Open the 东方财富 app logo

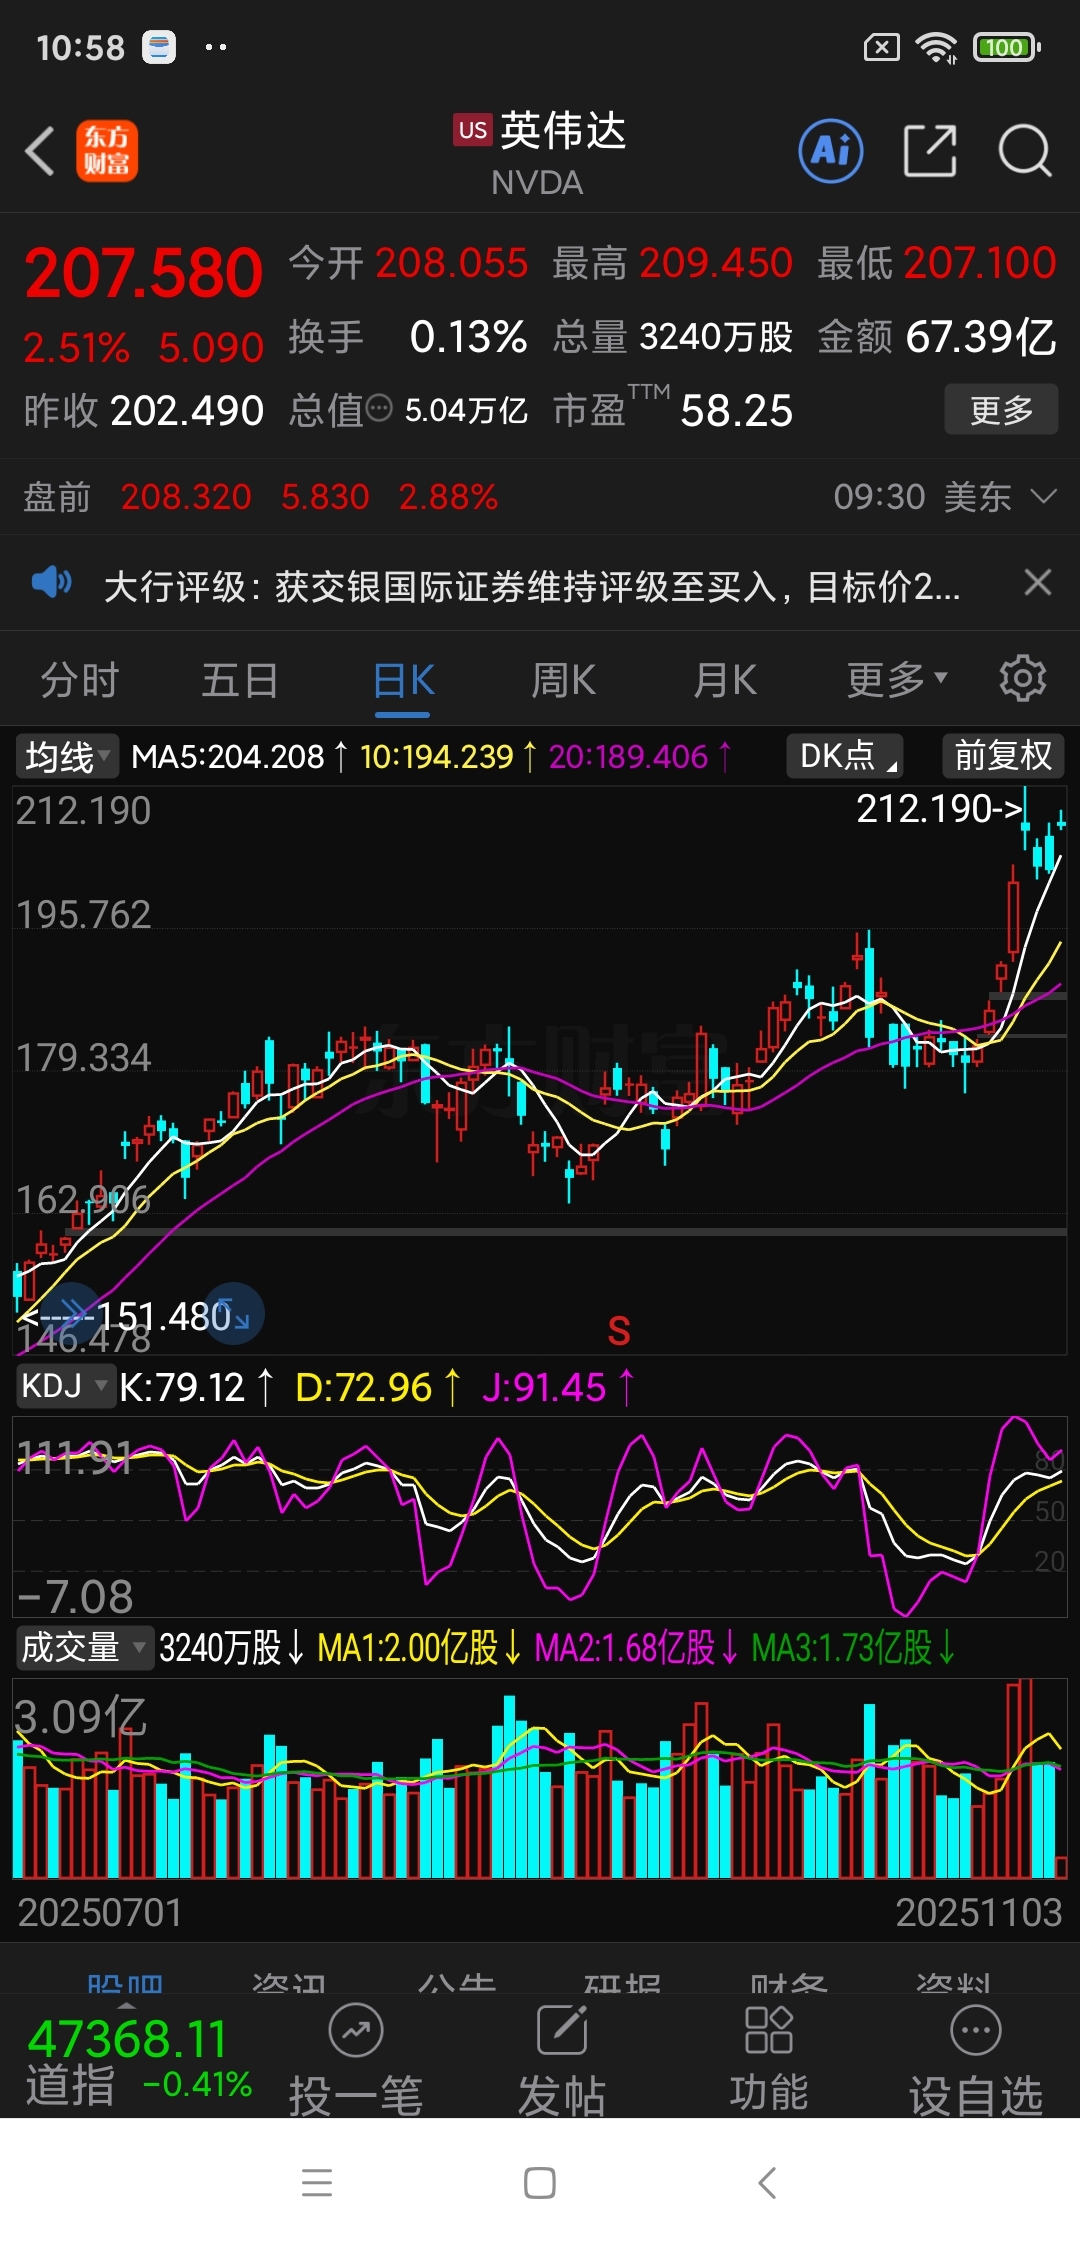click(x=107, y=152)
